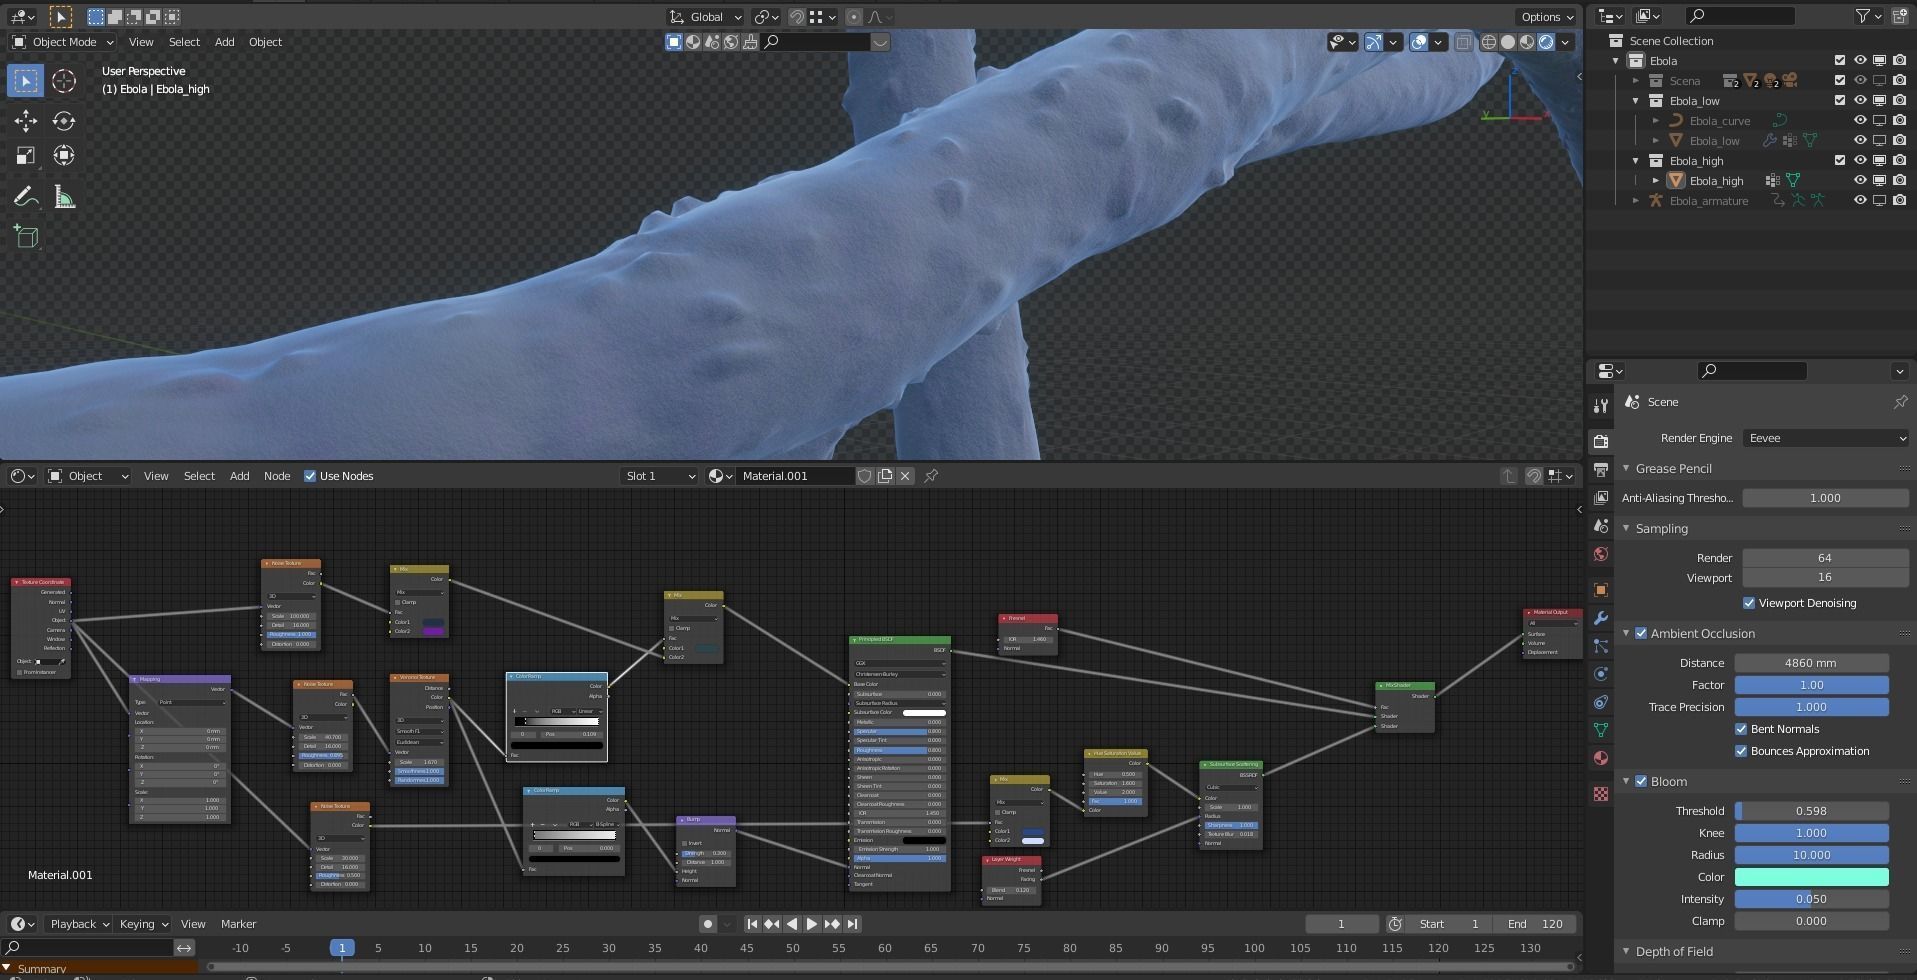The image size is (1917, 980).
Task: Hide Ebola_high collection with eye icon
Action: point(1860,160)
